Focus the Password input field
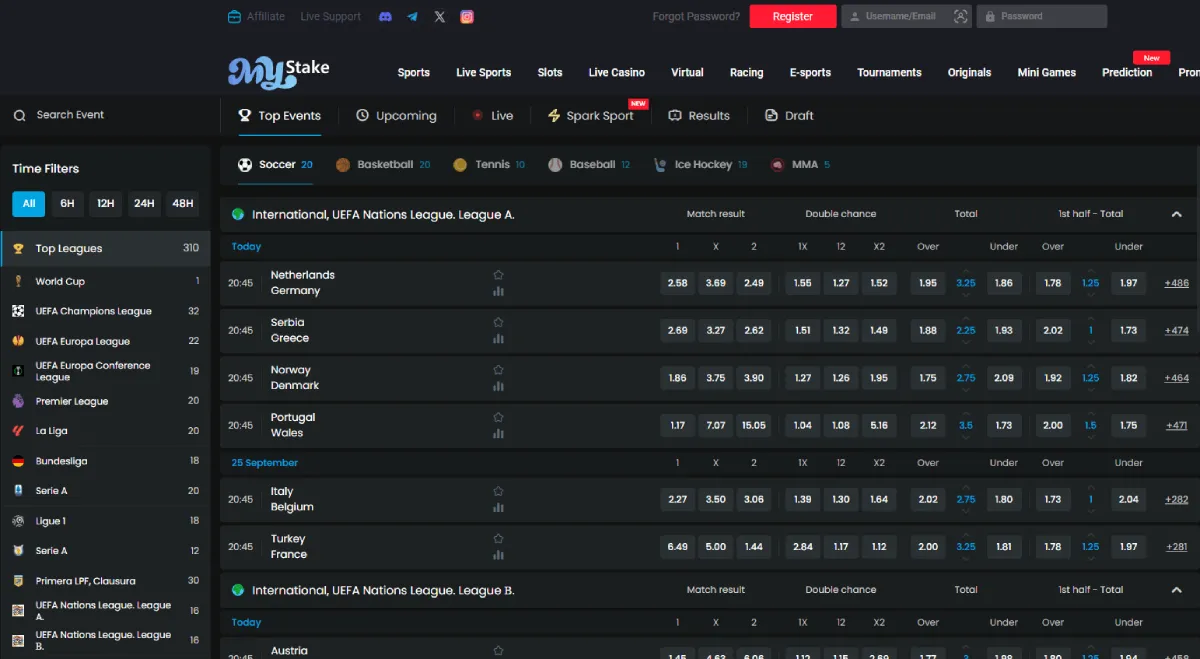1200x659 pixels. [x=1042, y=16]
